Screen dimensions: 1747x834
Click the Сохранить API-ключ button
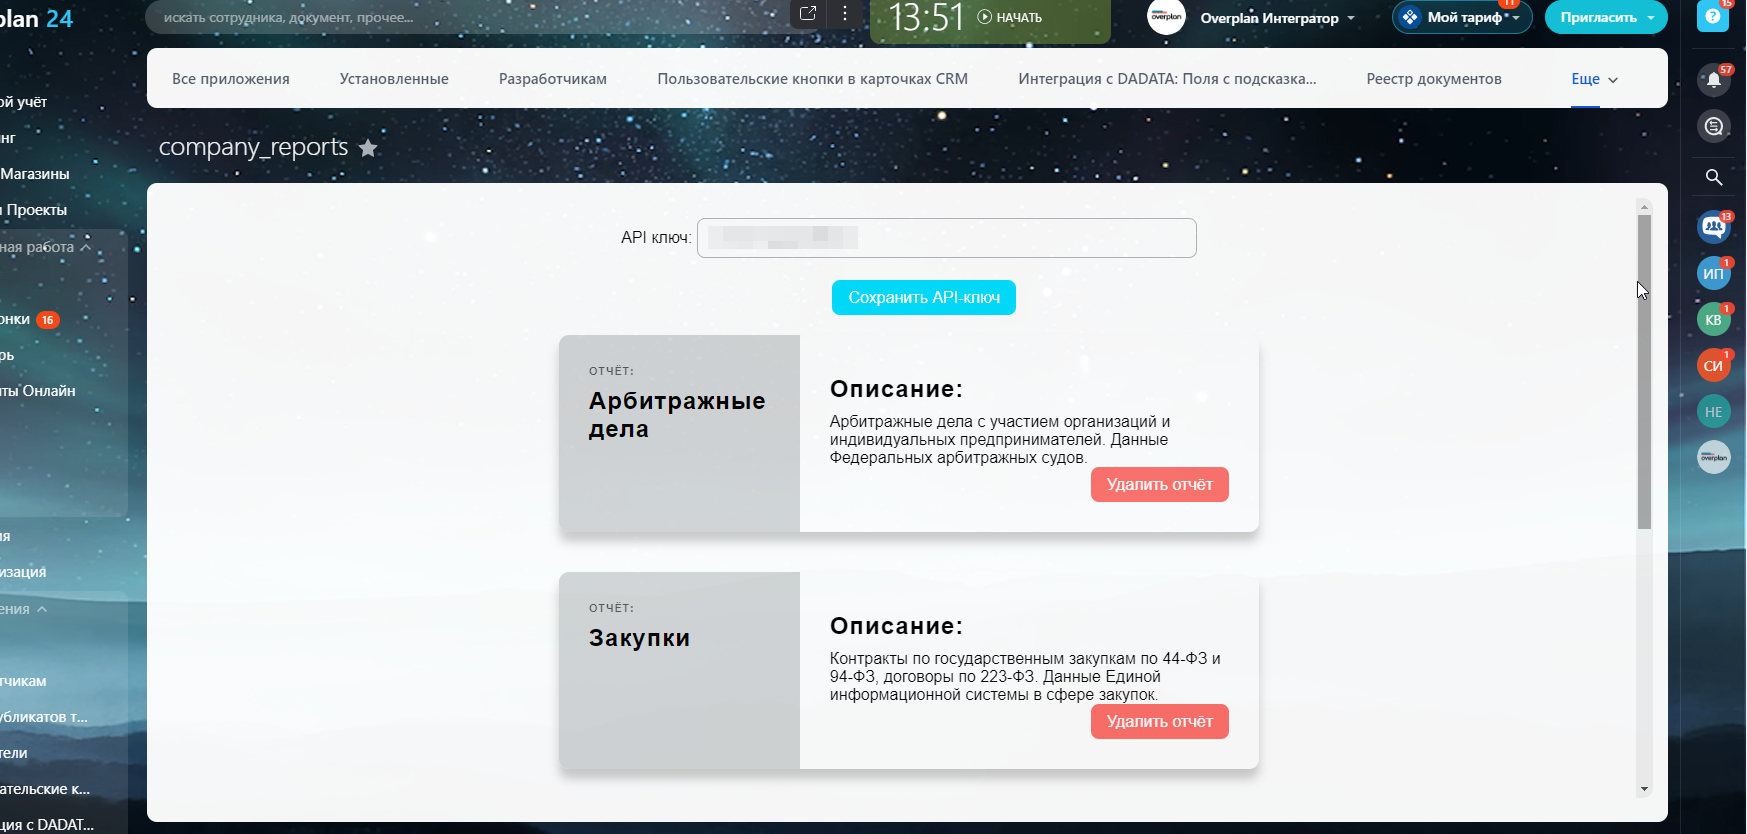coord(923,297)
